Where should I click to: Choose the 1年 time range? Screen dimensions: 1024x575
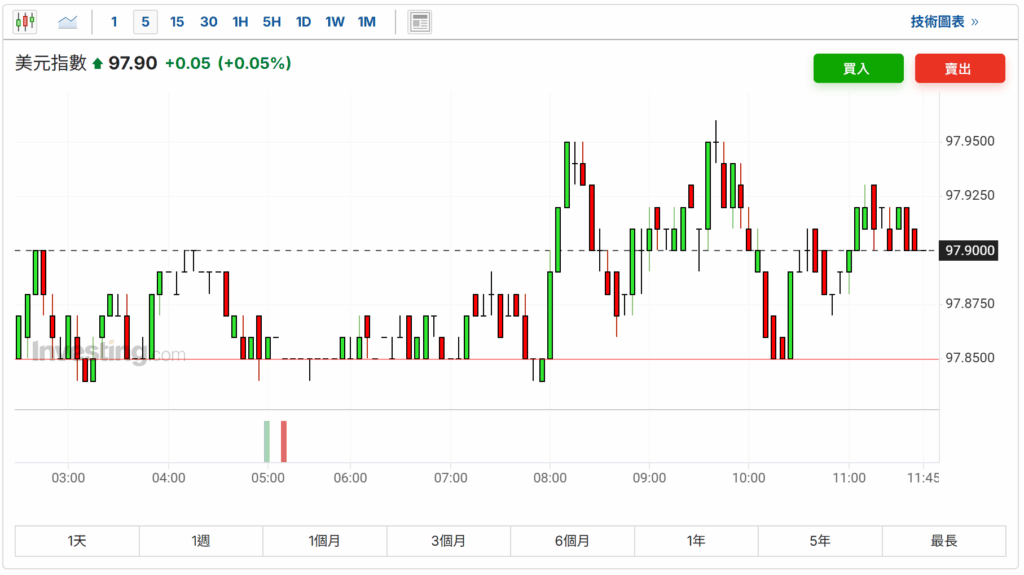tap(696, 541)
